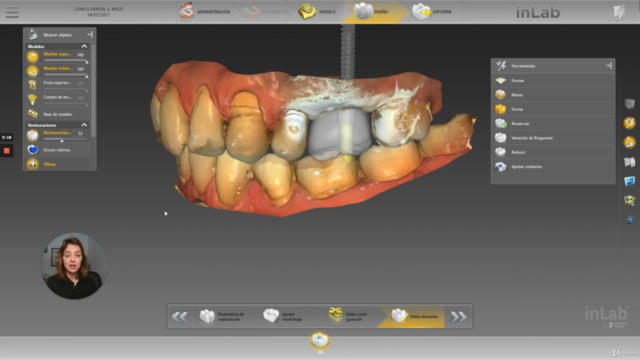Viewport: 640px width, 360px height.
Task: Open the Parámetros de restauración step
Action: 224,316
